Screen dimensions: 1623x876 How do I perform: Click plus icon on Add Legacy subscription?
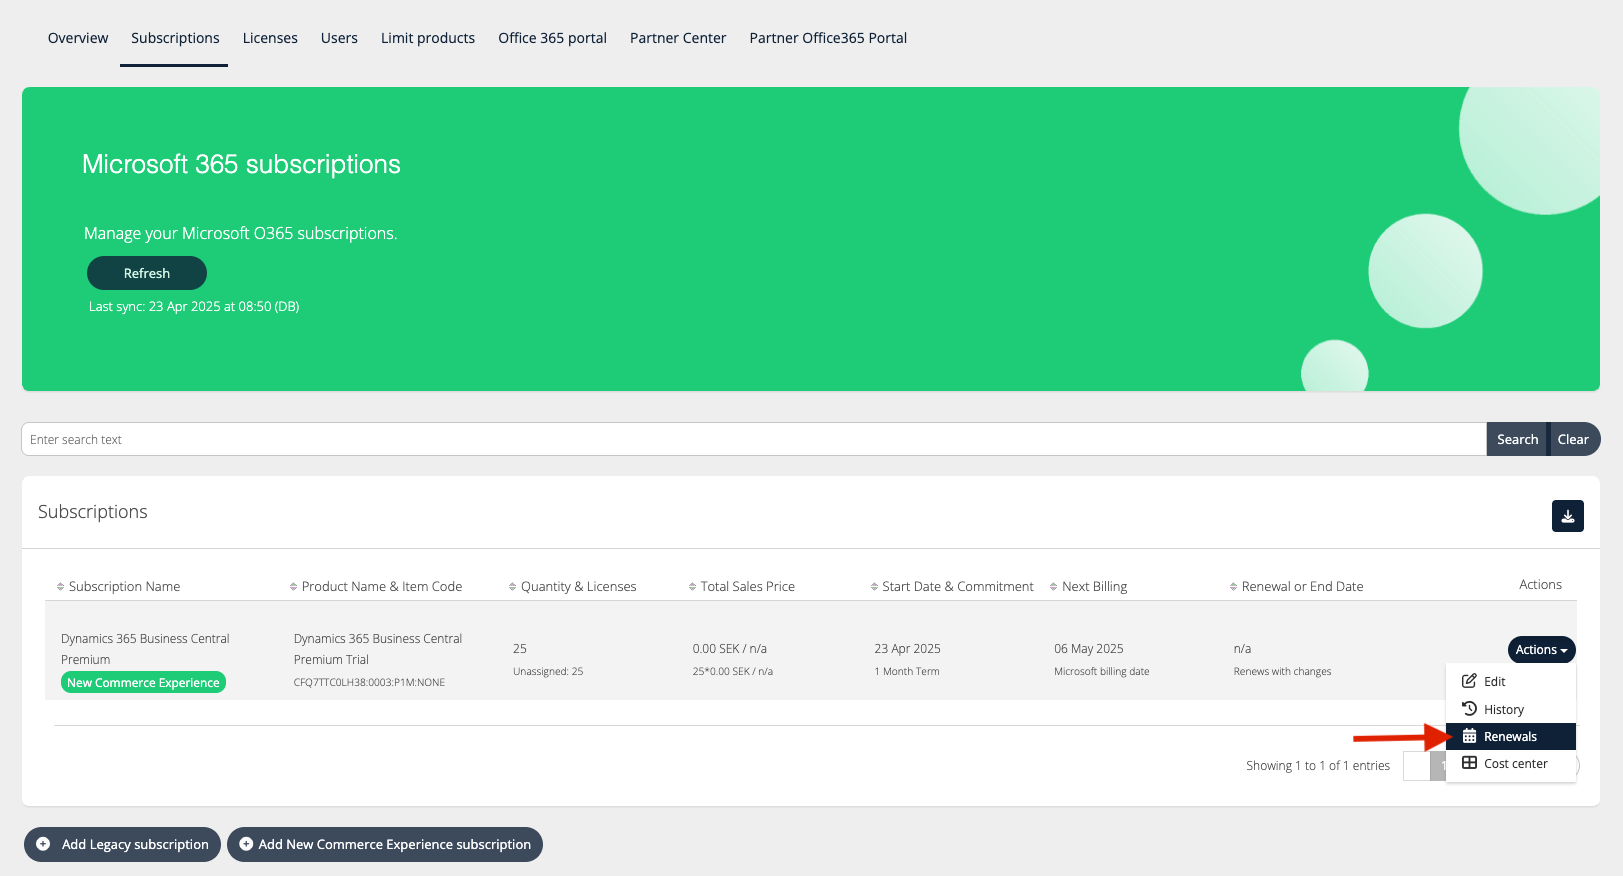(43, 844)
